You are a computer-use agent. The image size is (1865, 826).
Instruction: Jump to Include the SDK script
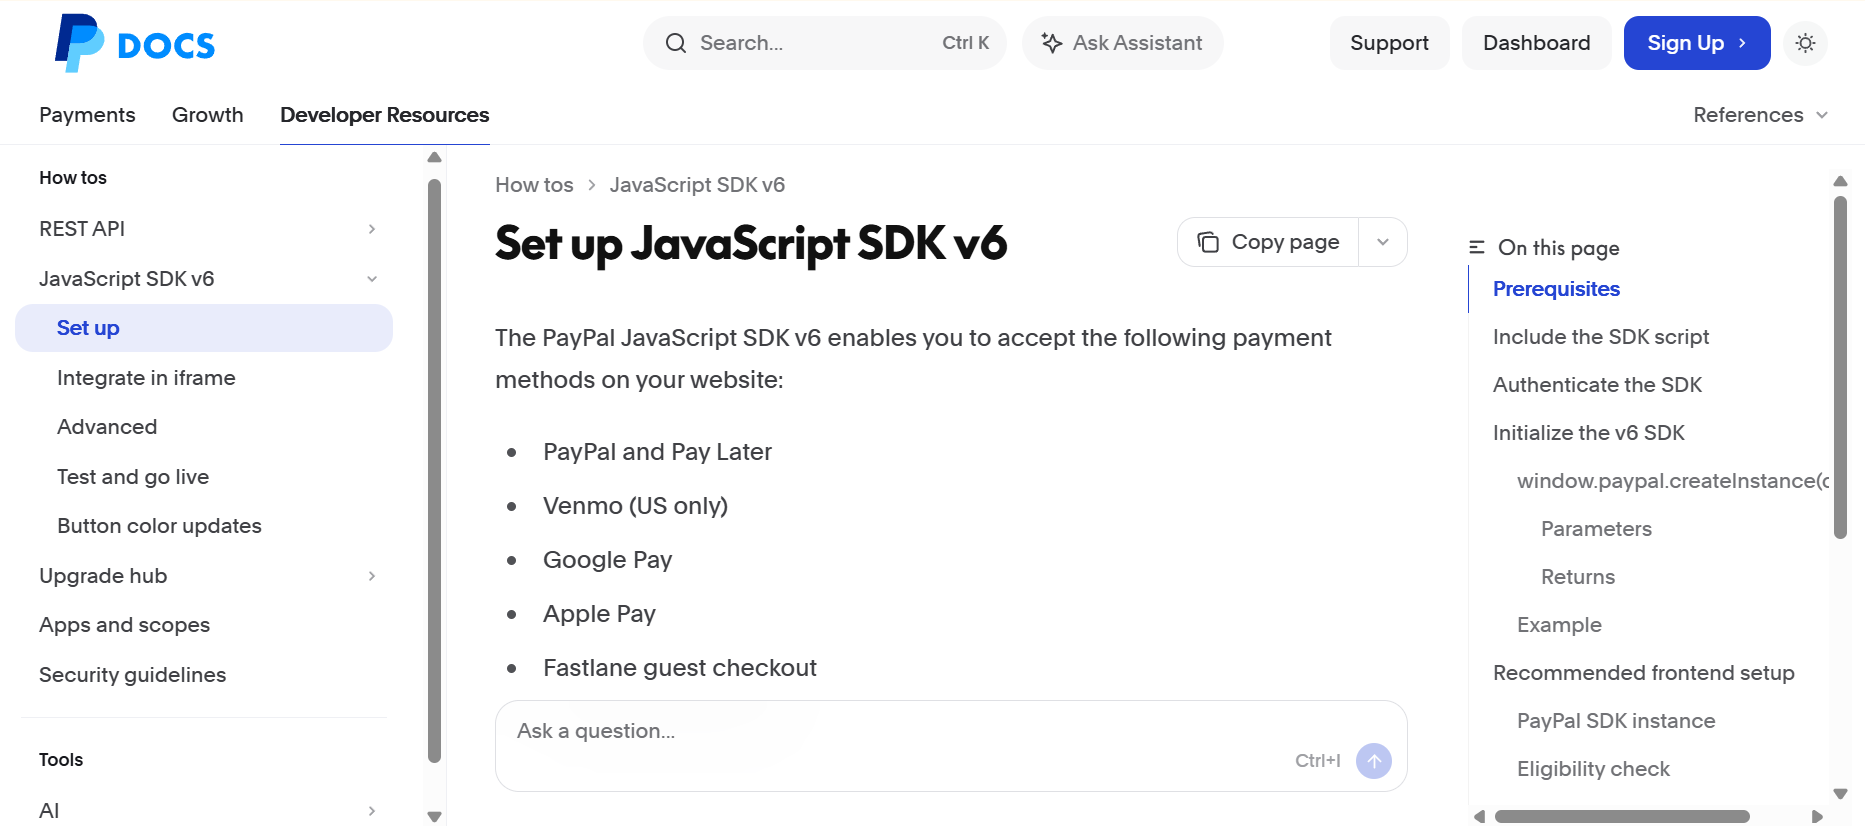pyautogui.click(x=1601, y=337)
